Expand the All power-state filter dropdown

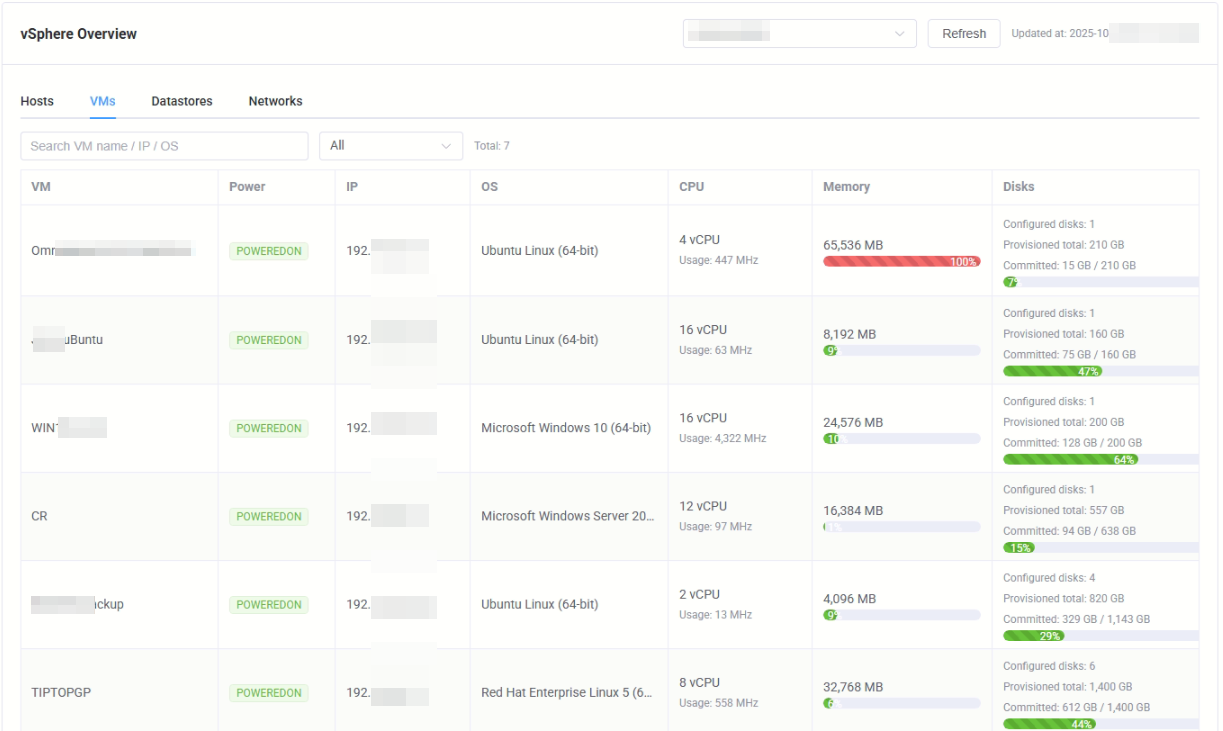tap(390, 145)
